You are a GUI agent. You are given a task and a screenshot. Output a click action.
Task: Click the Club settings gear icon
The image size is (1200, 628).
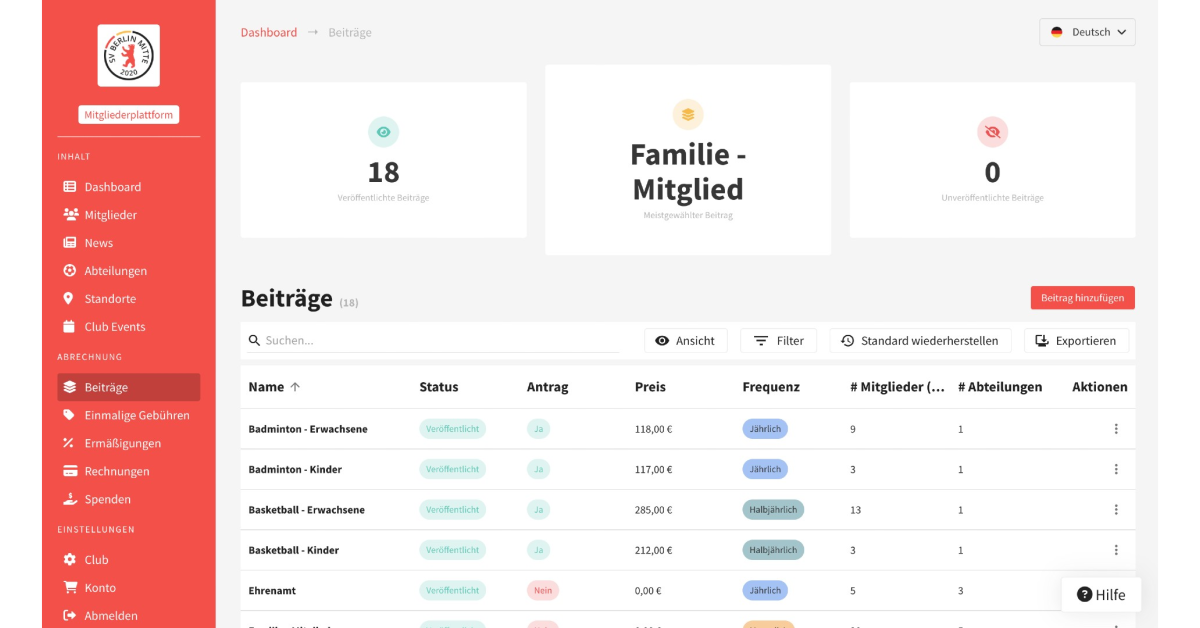pos(69,560)
